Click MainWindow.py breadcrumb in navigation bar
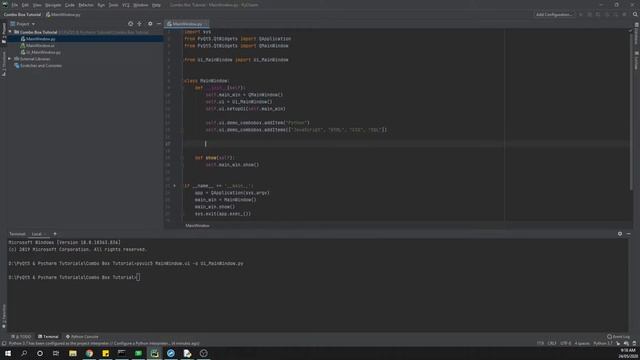This screenshot has height=360, width=640. [x=63, y=14]
